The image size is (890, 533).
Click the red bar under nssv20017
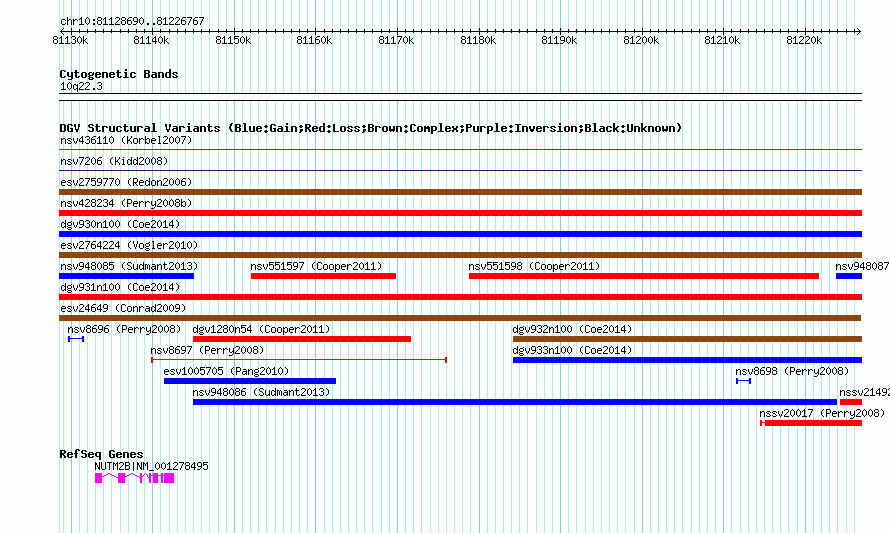tap(811, 423)
